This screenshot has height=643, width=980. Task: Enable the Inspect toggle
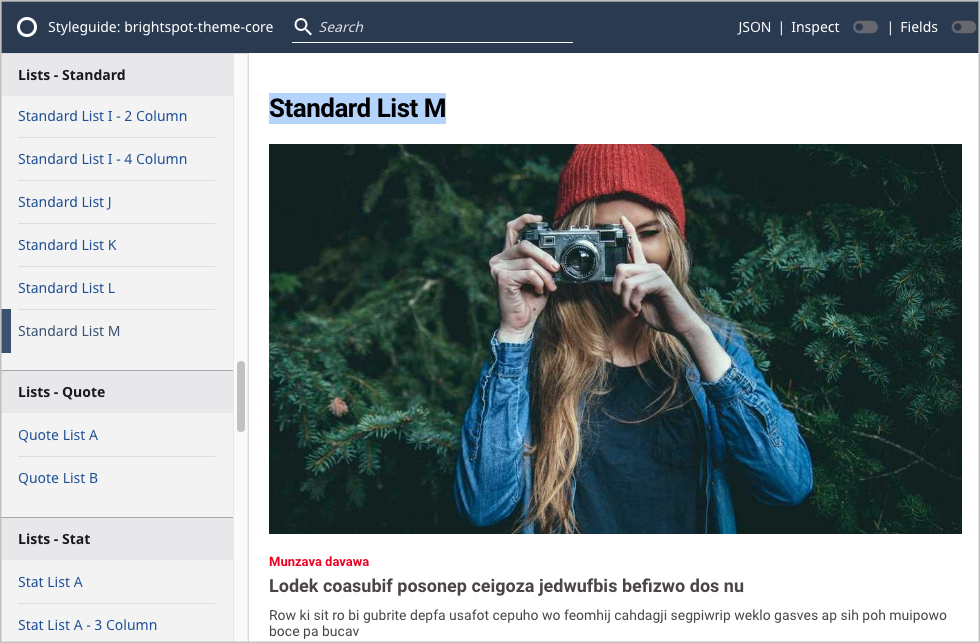(865, 27)
